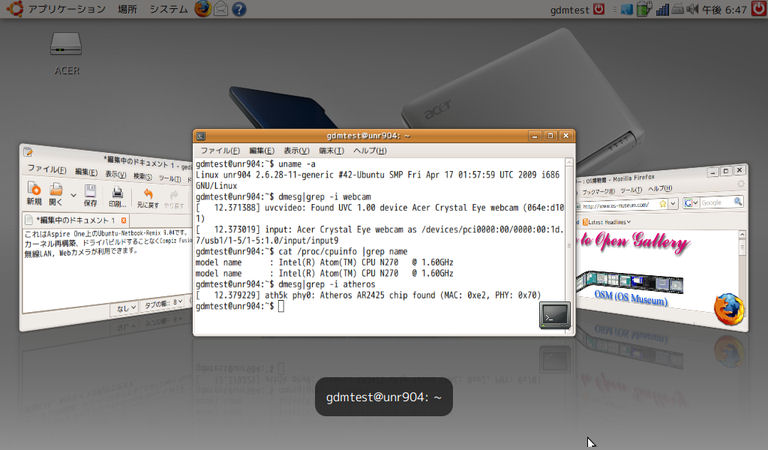Expand the gedit recent files dropdown arrow
The image size is (768, 450).
point(73,195)
